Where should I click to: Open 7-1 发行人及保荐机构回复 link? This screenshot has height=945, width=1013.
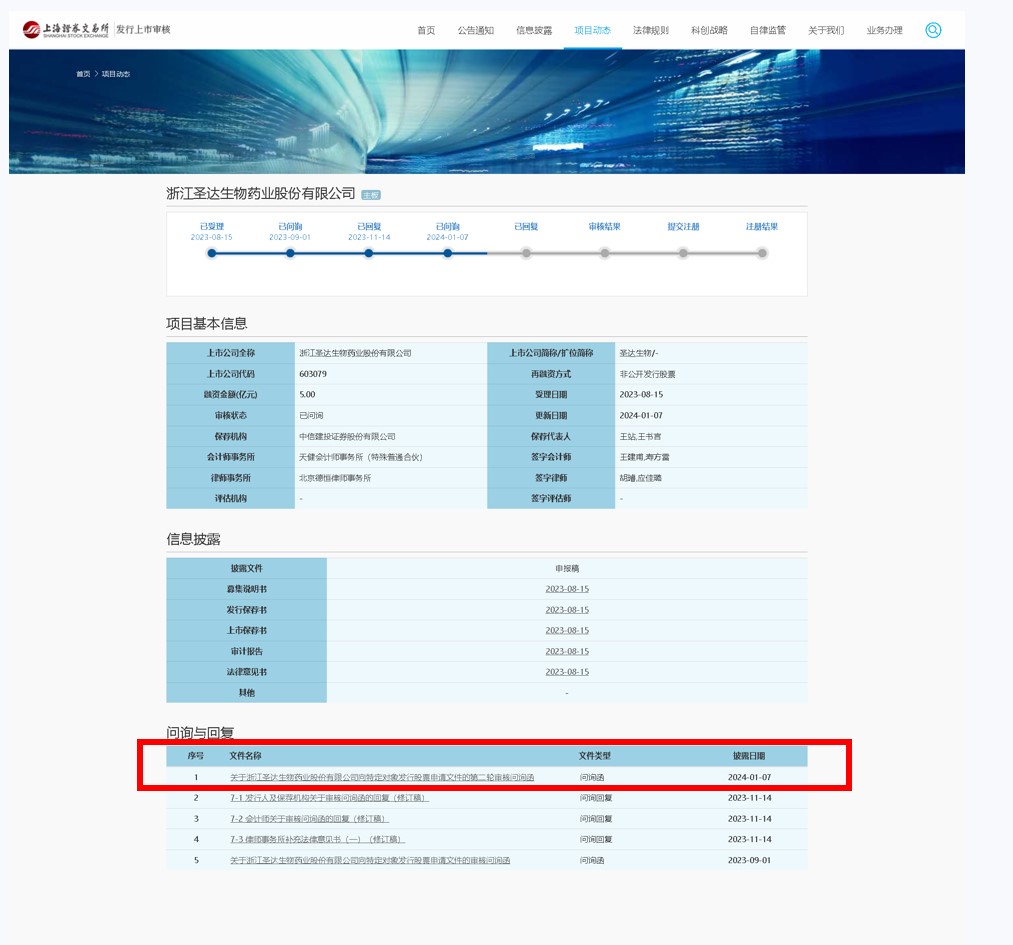point(329,798)
